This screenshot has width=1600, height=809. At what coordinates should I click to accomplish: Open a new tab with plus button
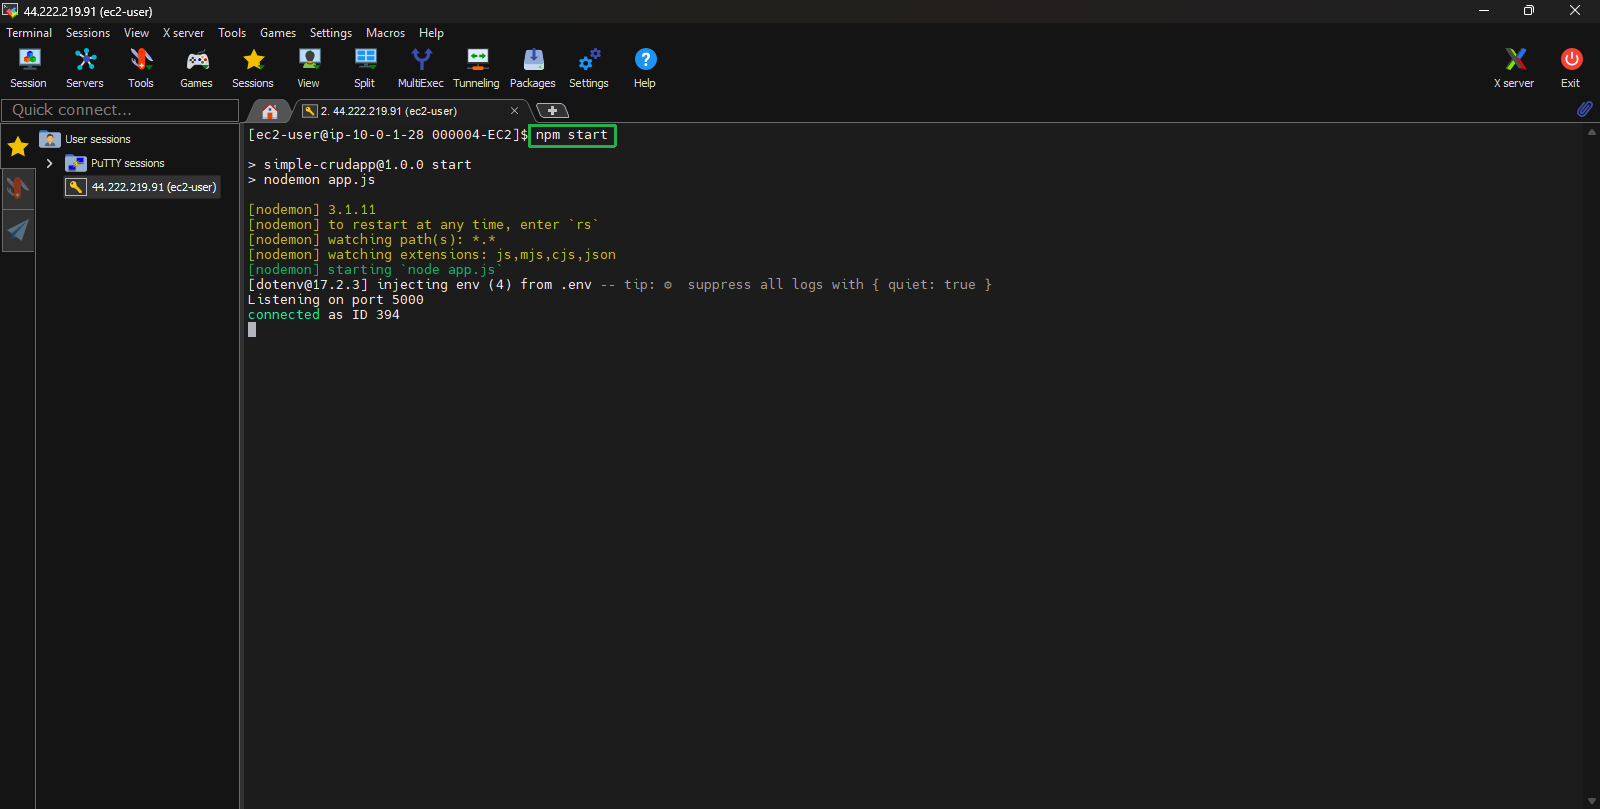(x=552, y=111)
